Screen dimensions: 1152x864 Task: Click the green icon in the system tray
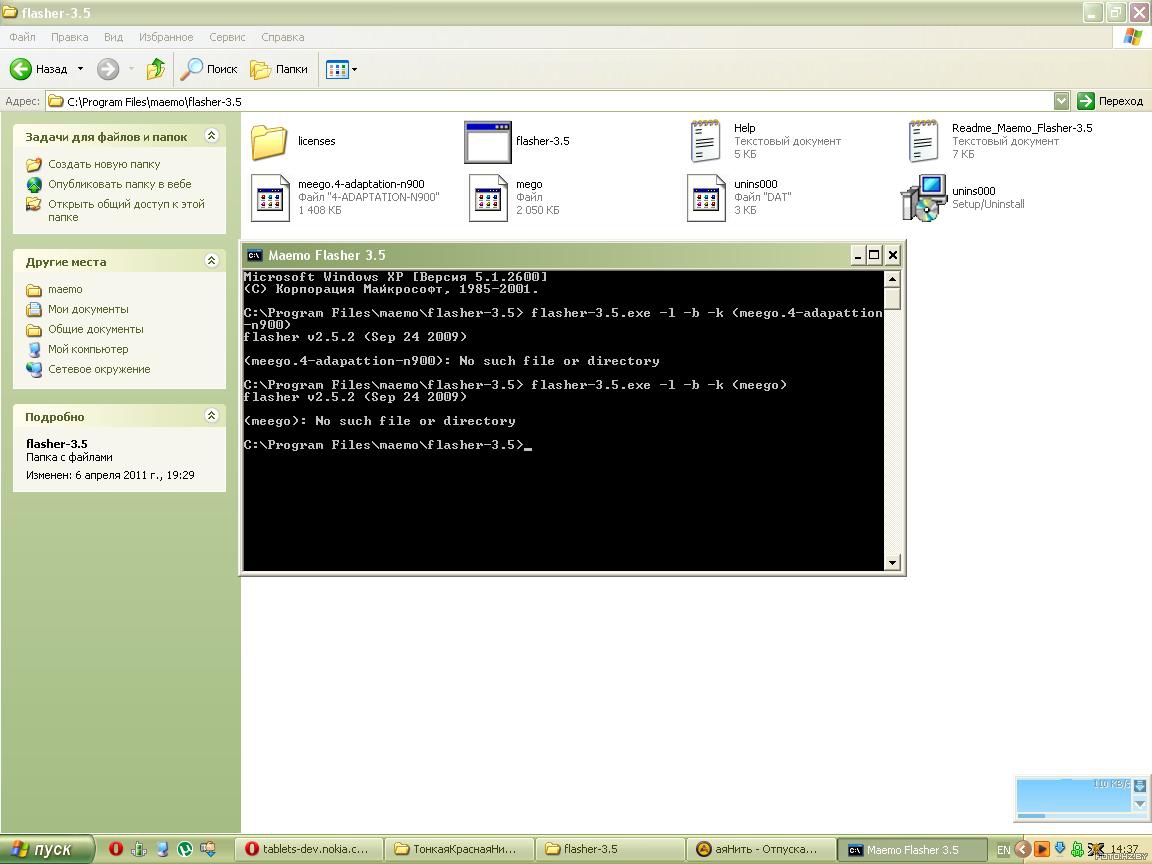(1077, 849)
